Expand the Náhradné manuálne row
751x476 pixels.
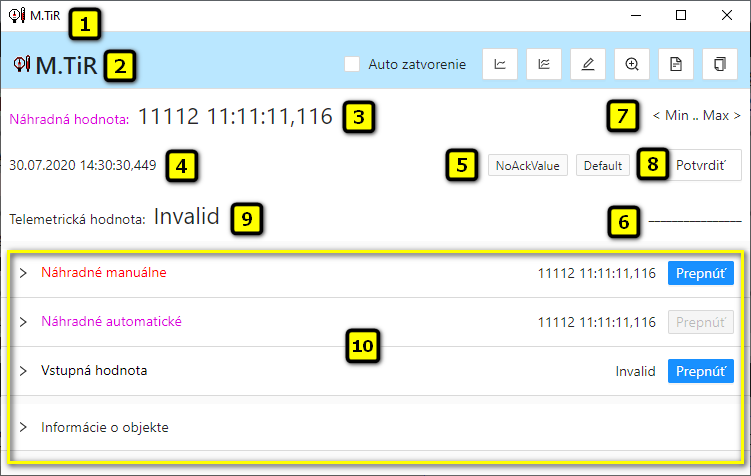pyautogui.click(x=23, y=272)
